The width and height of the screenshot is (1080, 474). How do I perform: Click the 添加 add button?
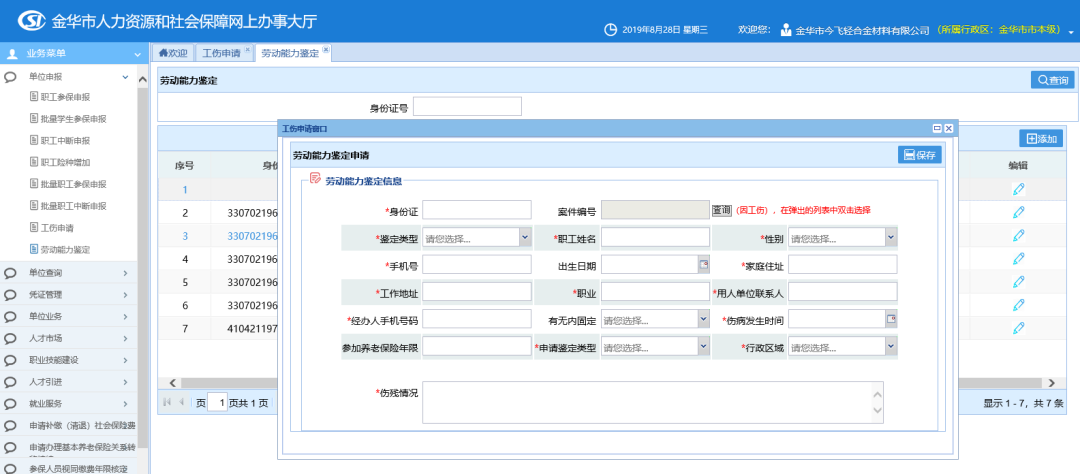[1041, 138]
